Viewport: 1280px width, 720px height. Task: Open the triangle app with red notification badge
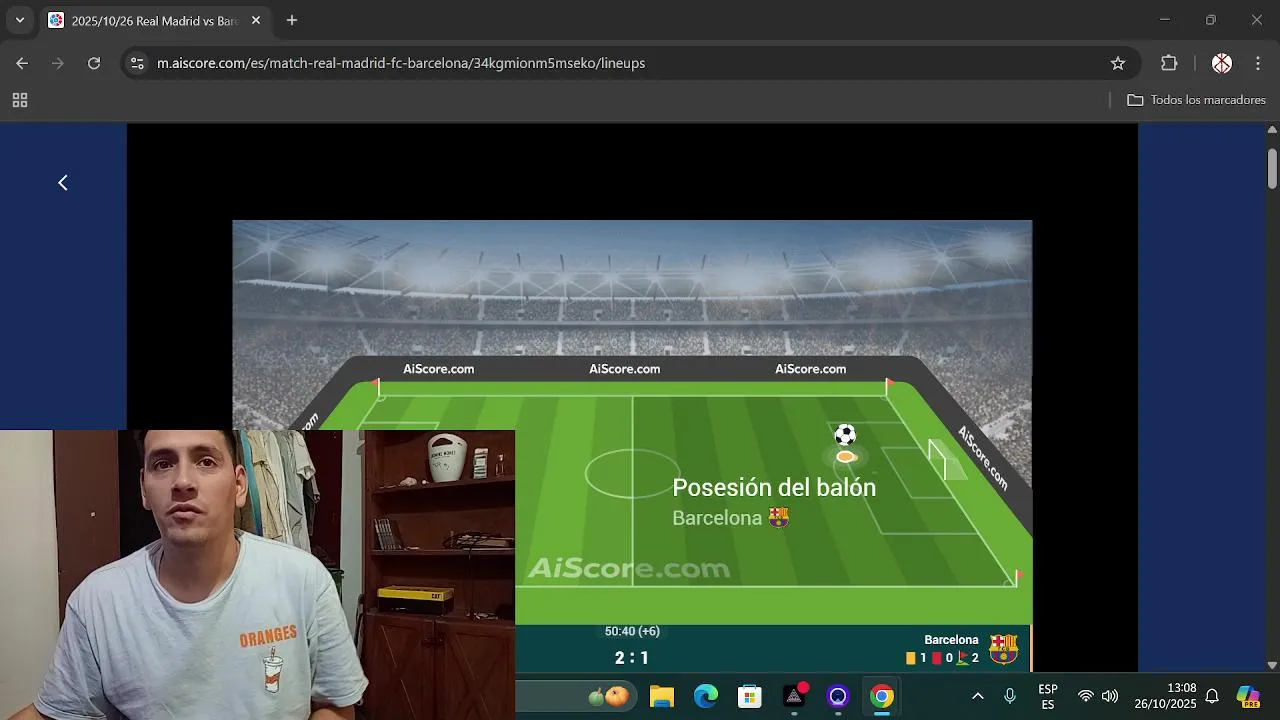[795, 696]
